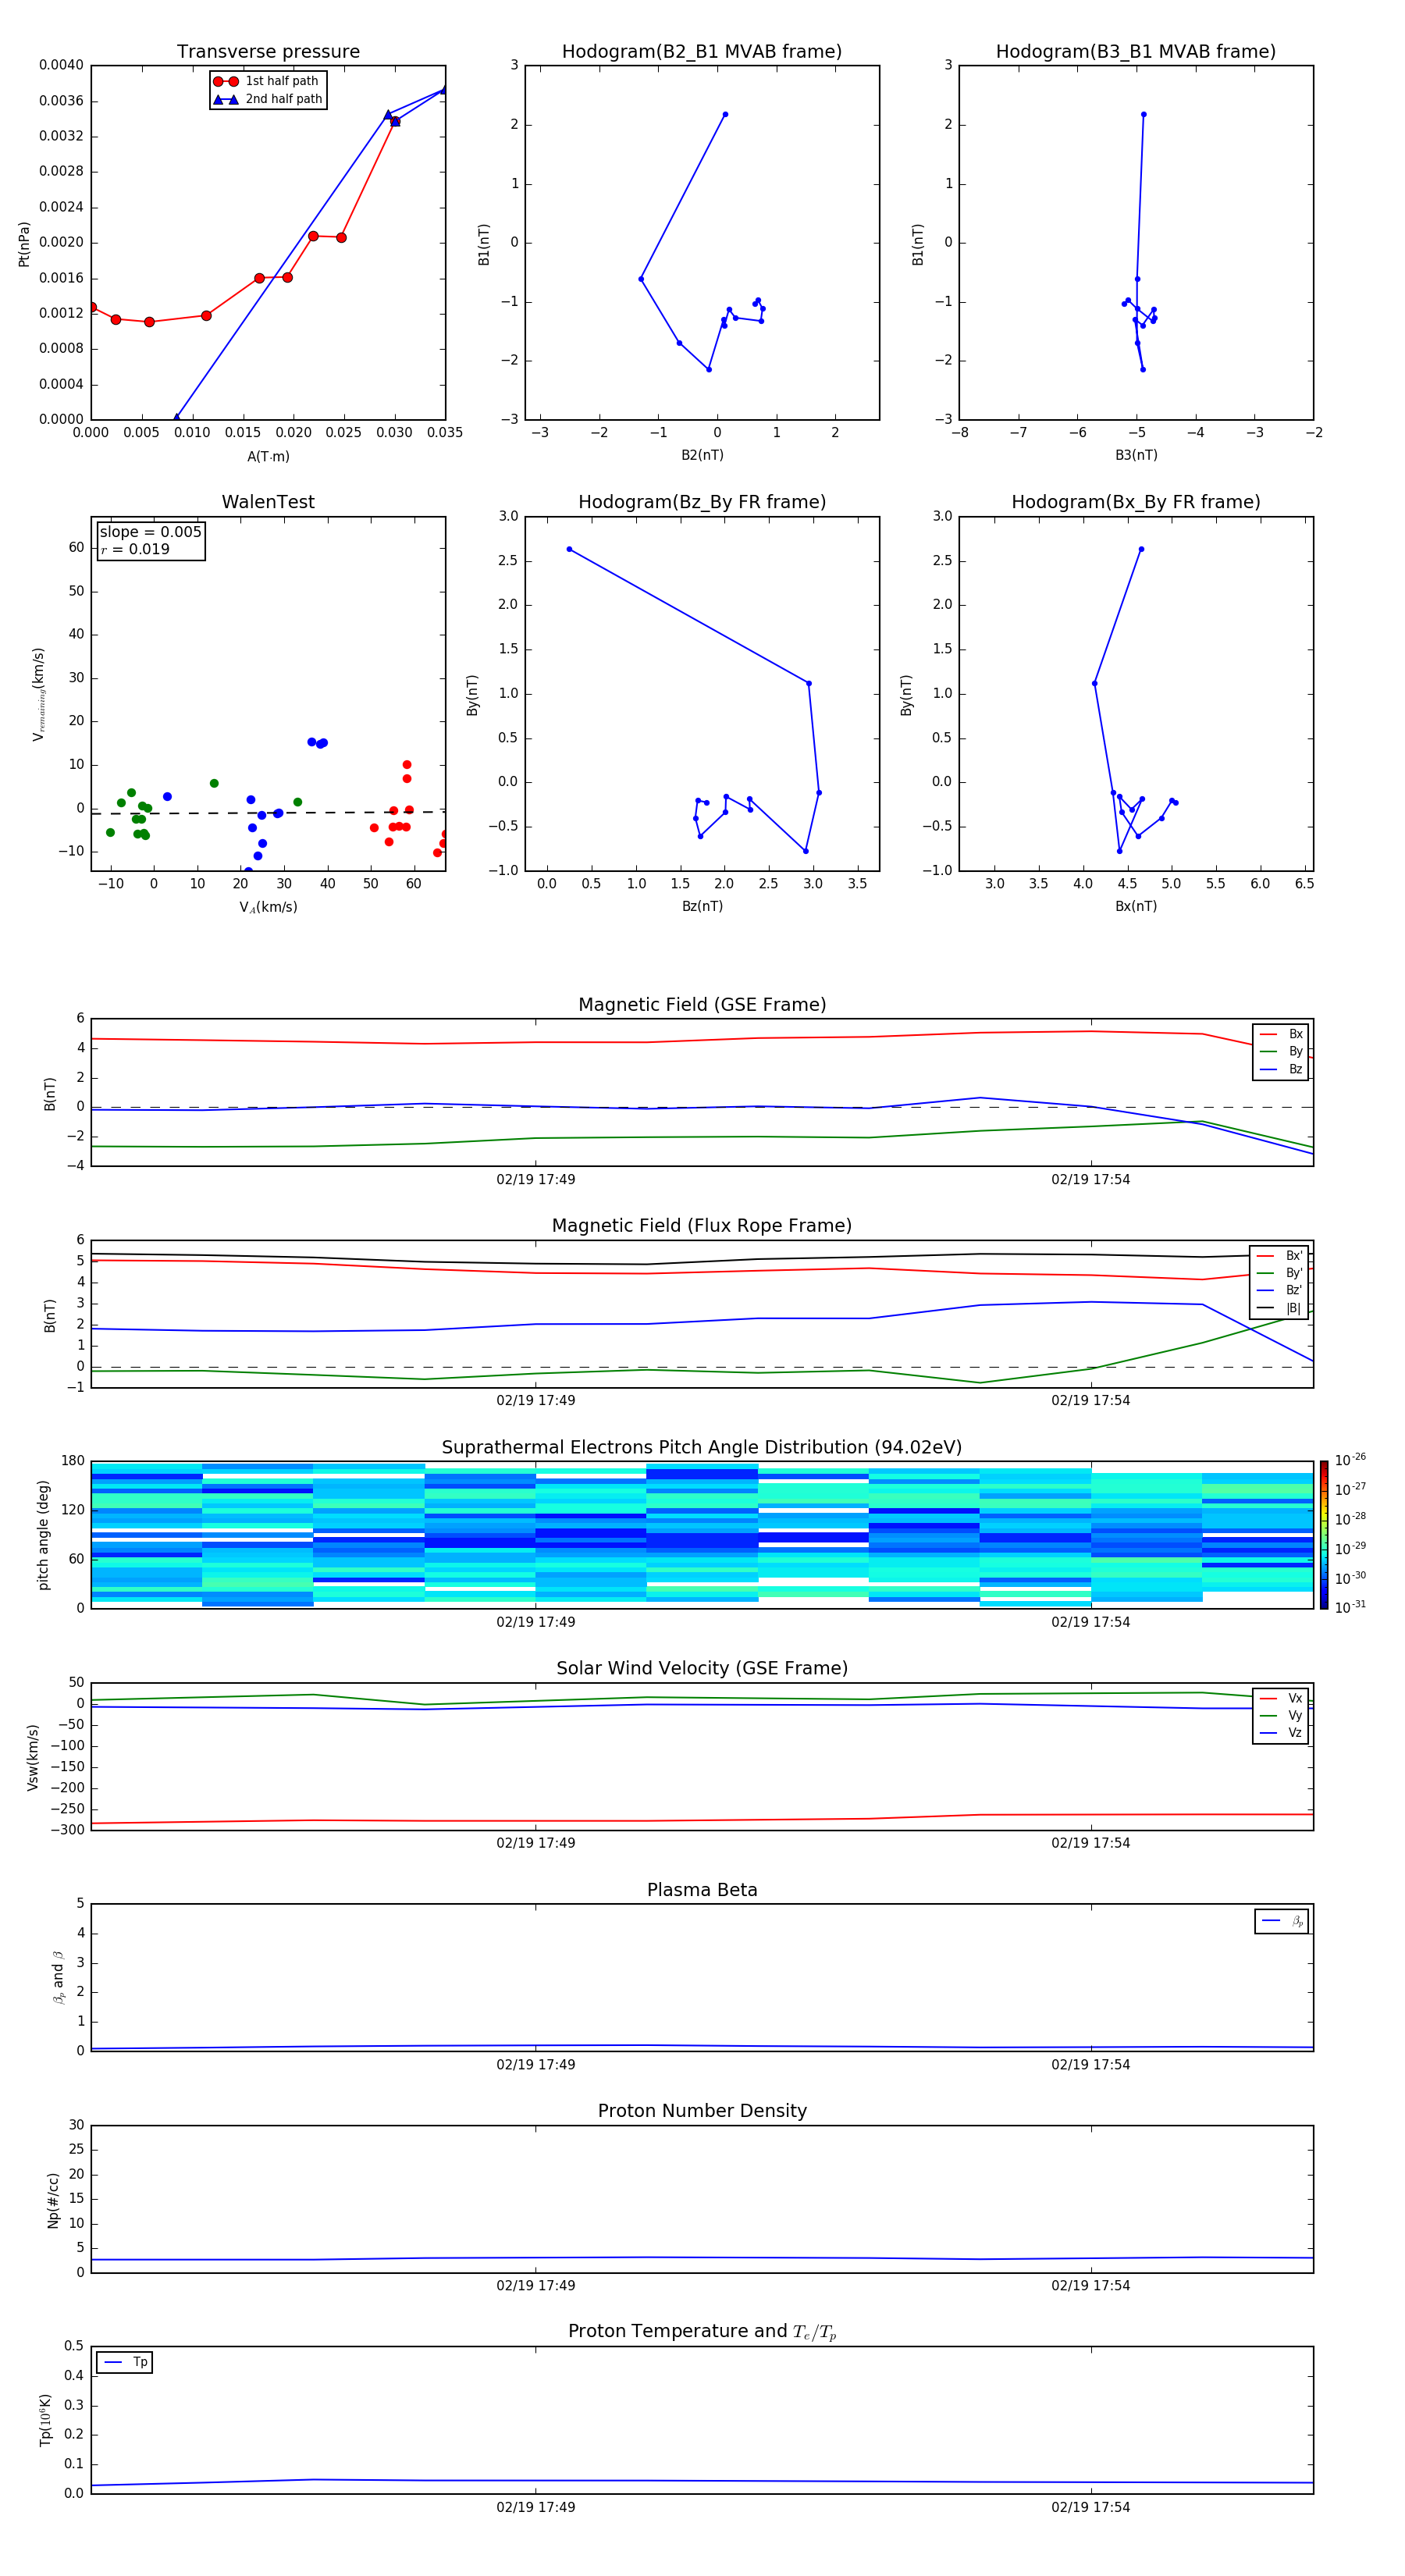Image resolution: width=1405 pixels, height=2576 pixels.
Task: Click '02/19 17:49' tick under Plasma Beta plot
Action: pos(536,2065)
